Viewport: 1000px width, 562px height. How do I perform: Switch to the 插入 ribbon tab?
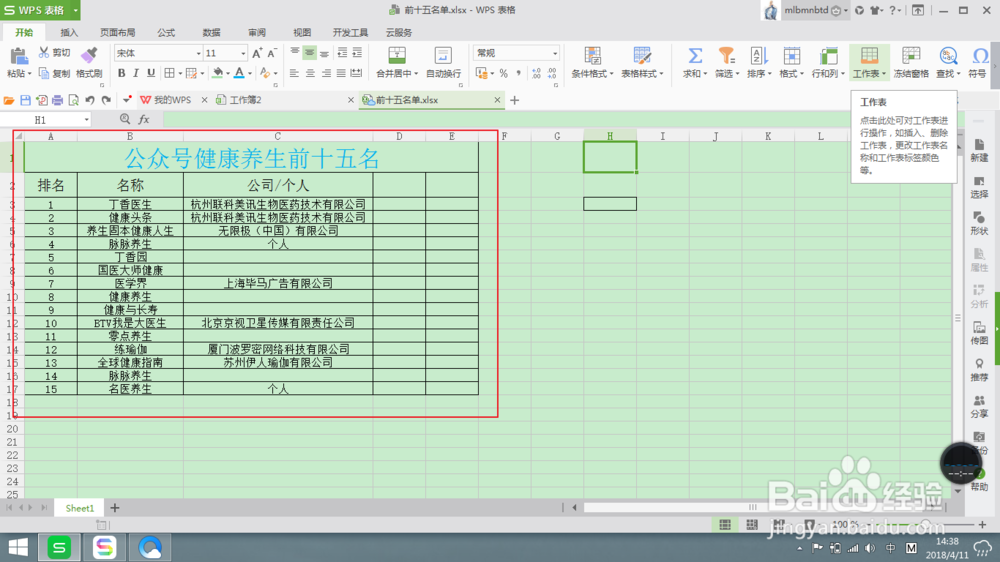click(x=69, y=33)
